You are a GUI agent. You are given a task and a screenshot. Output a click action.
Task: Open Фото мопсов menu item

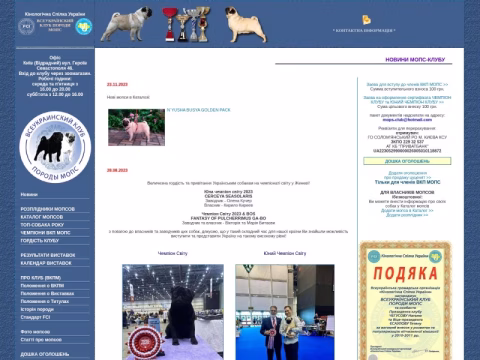35,332
